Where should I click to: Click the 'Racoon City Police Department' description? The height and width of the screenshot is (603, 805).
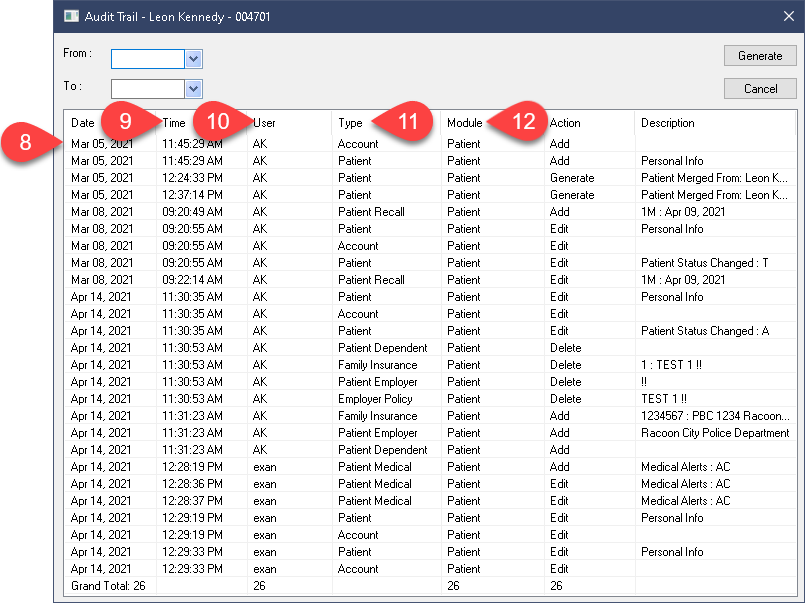click(715, 433)
